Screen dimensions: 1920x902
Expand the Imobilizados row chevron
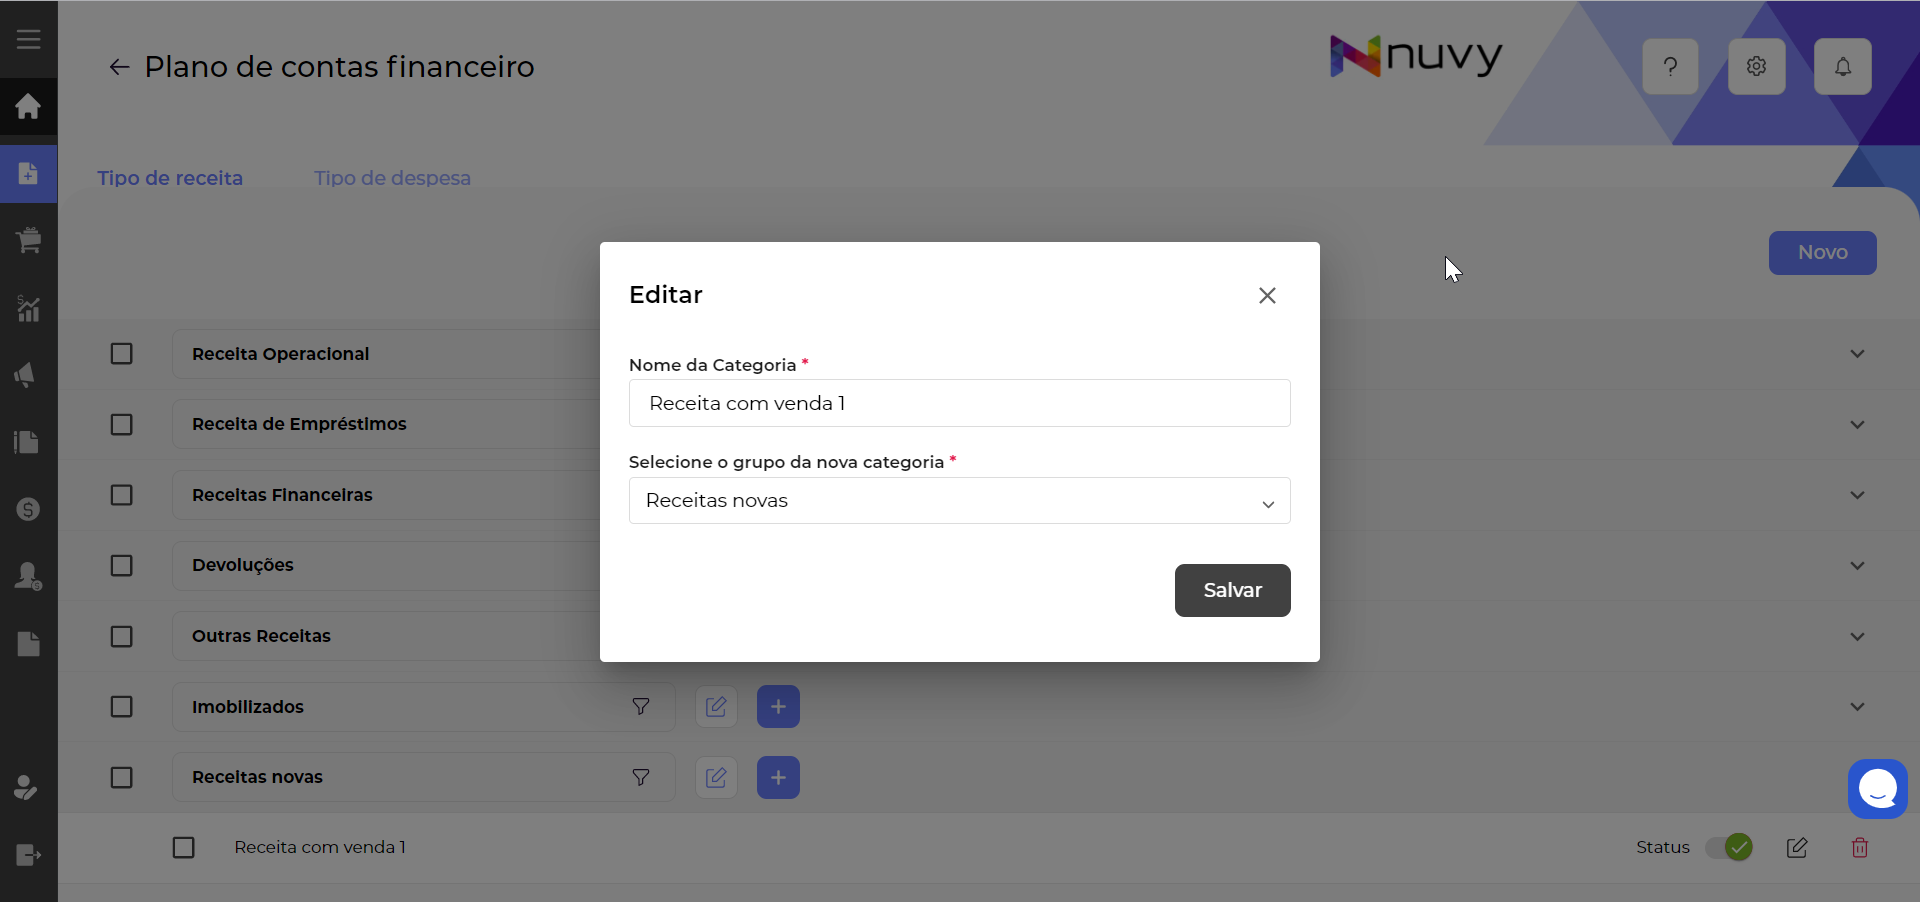(x=1858, y=707)
